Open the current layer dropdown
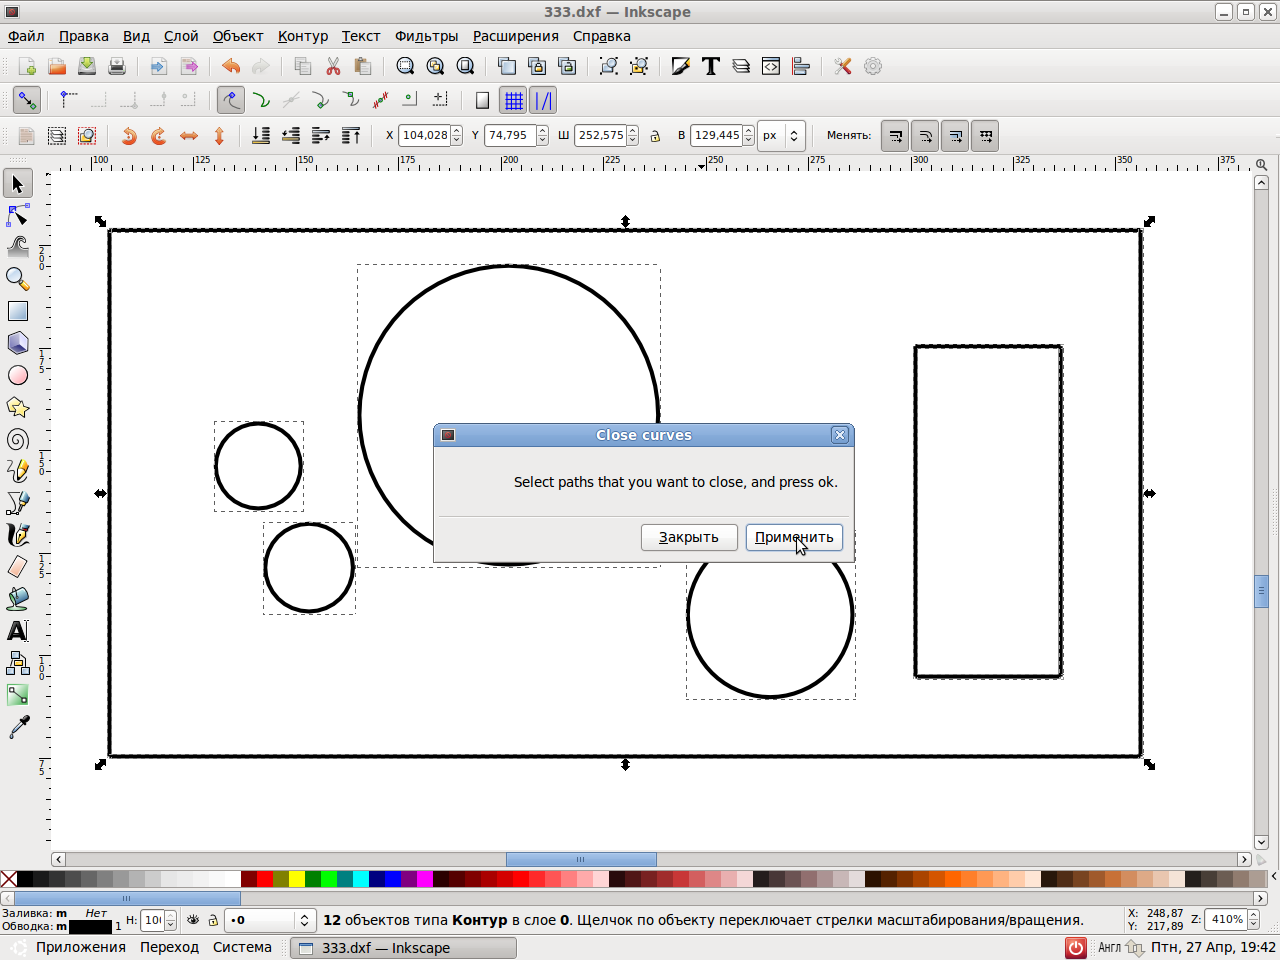 click(270, 920)
